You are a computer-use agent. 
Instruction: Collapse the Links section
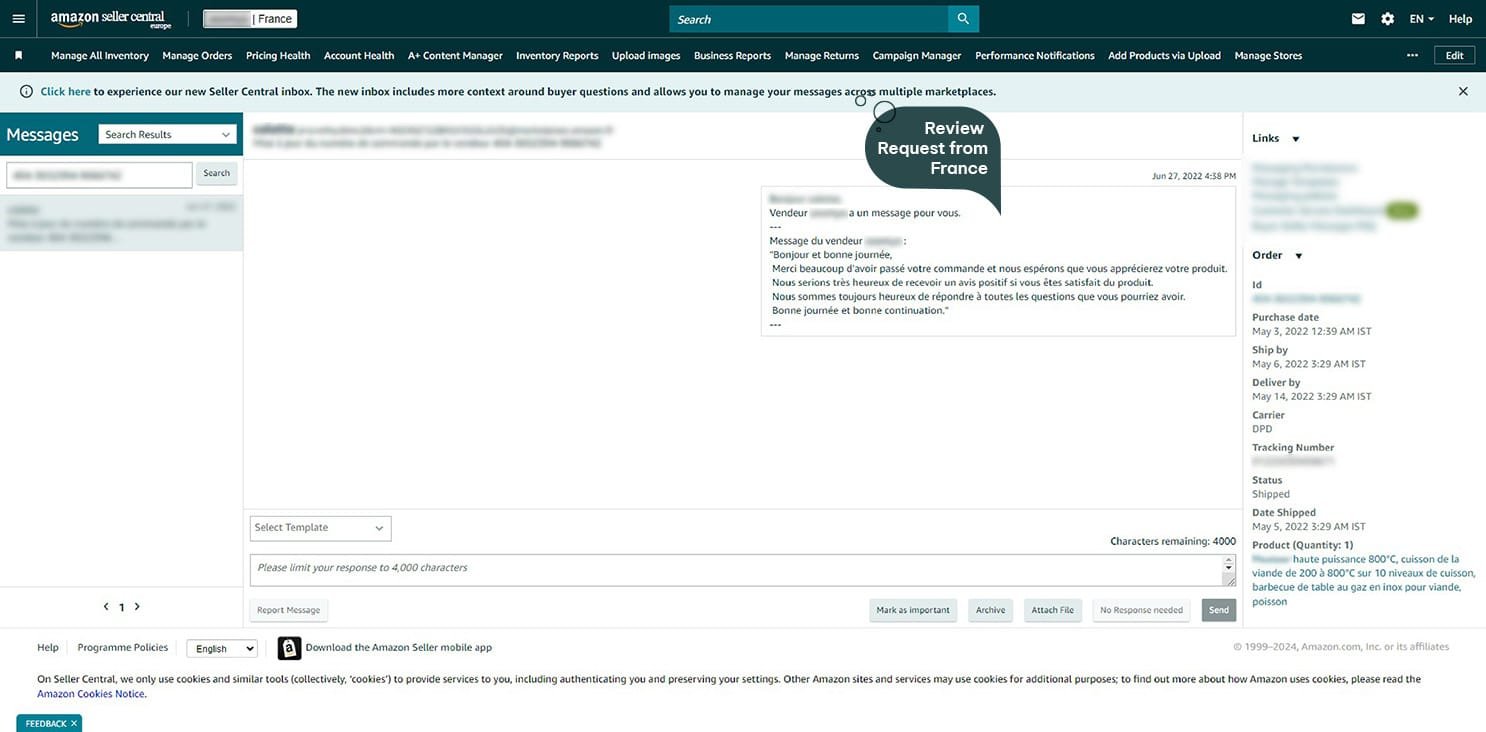pos(1296,139)
